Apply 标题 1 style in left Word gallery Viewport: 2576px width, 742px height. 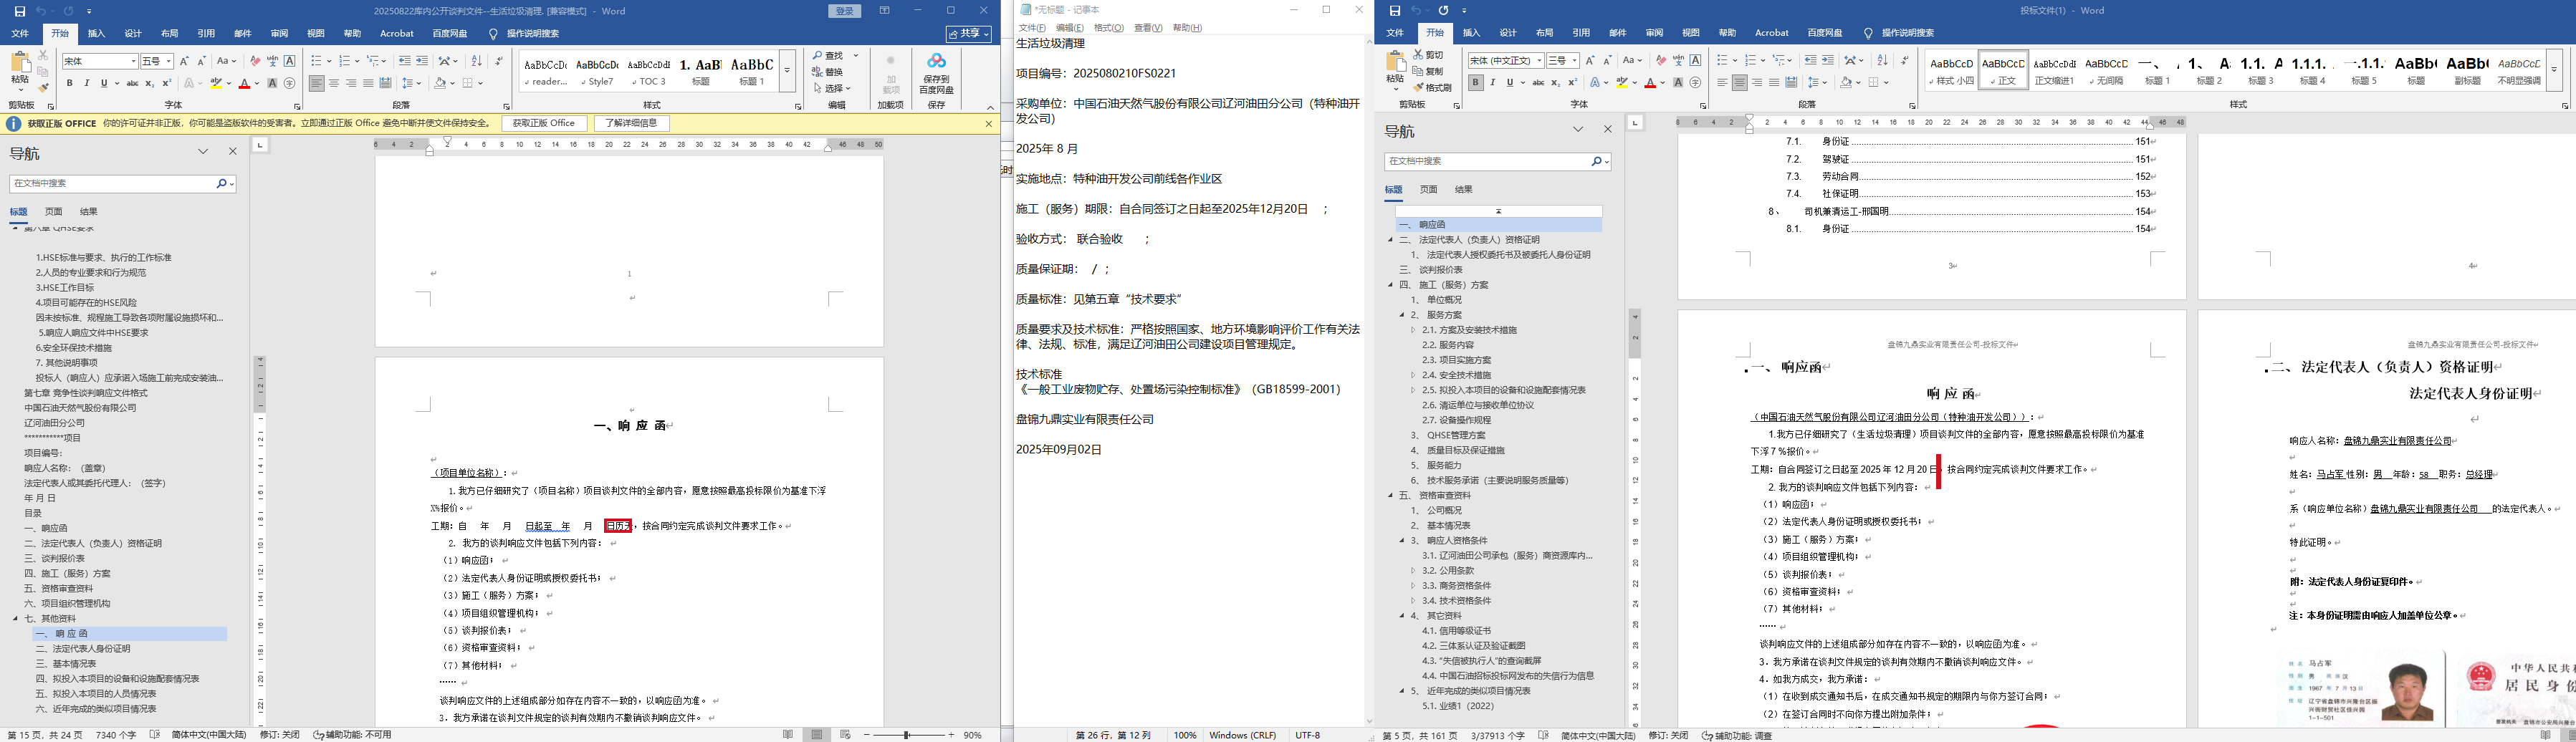pos(752,72)
